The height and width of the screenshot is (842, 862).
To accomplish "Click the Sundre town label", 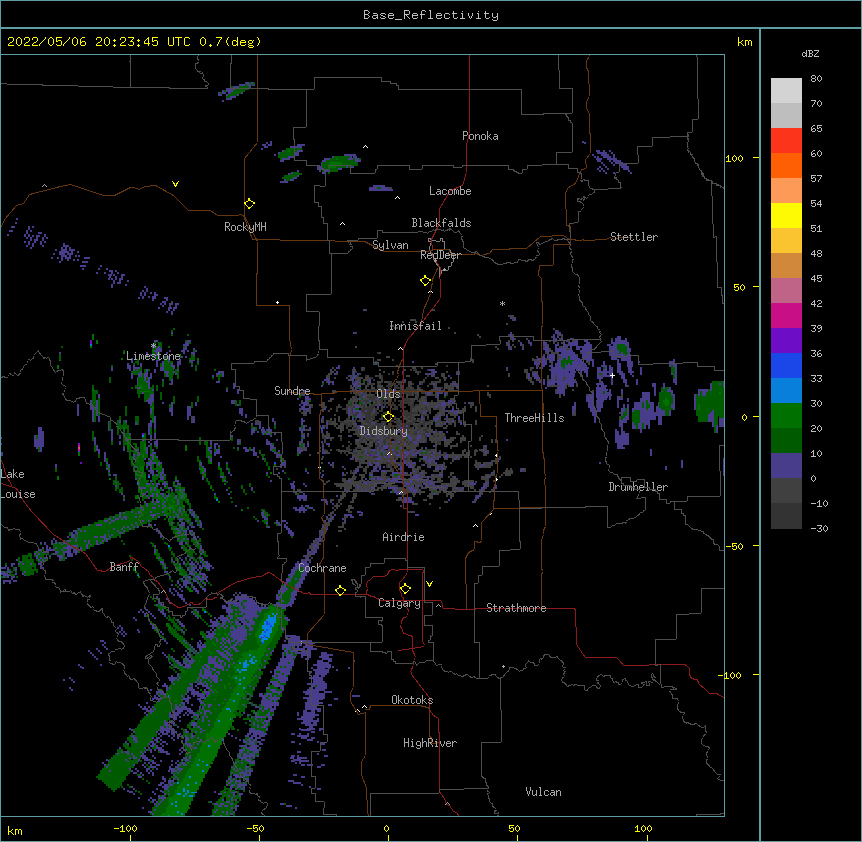I will [x=292, y=391].
